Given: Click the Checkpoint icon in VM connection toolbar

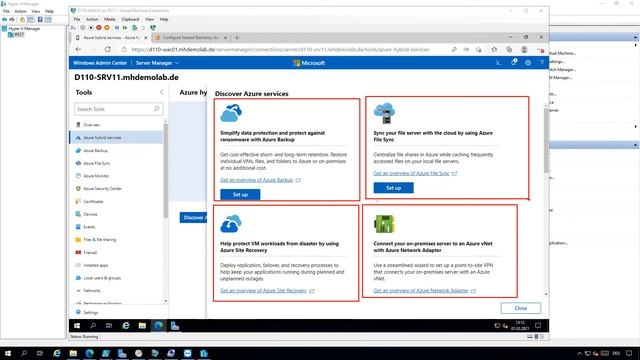Looking at the screenshot, I should [x=135, y=28].
